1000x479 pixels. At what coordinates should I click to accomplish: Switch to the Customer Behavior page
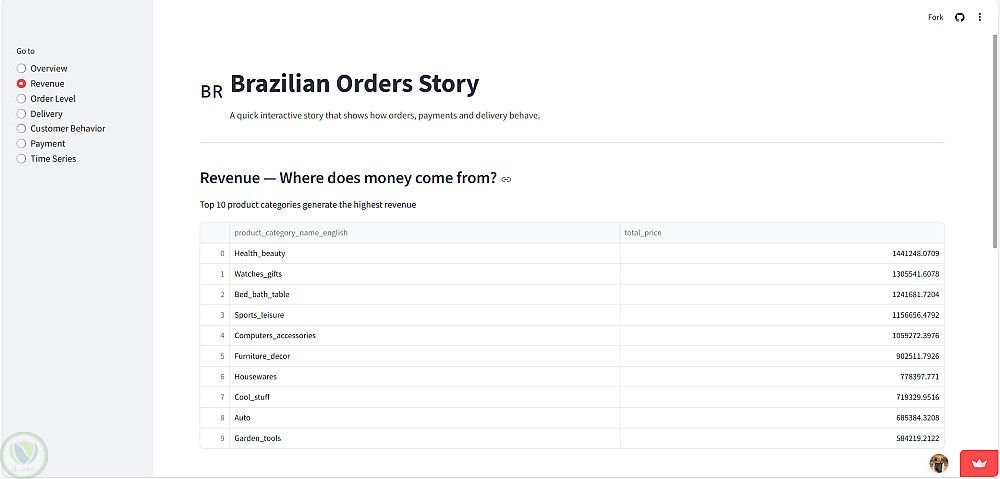[22, 129]
